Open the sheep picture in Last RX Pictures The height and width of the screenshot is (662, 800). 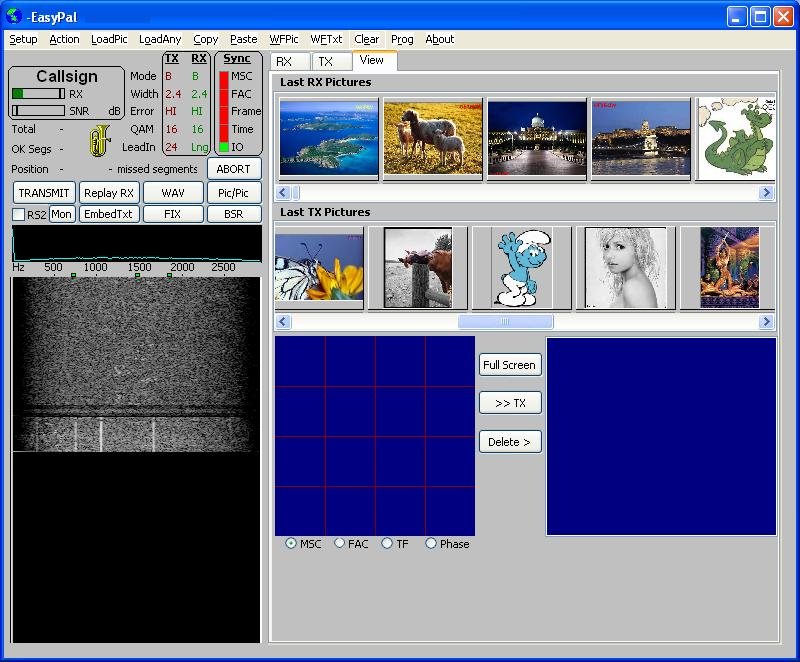pyautogui.click(x=433, y=138)
